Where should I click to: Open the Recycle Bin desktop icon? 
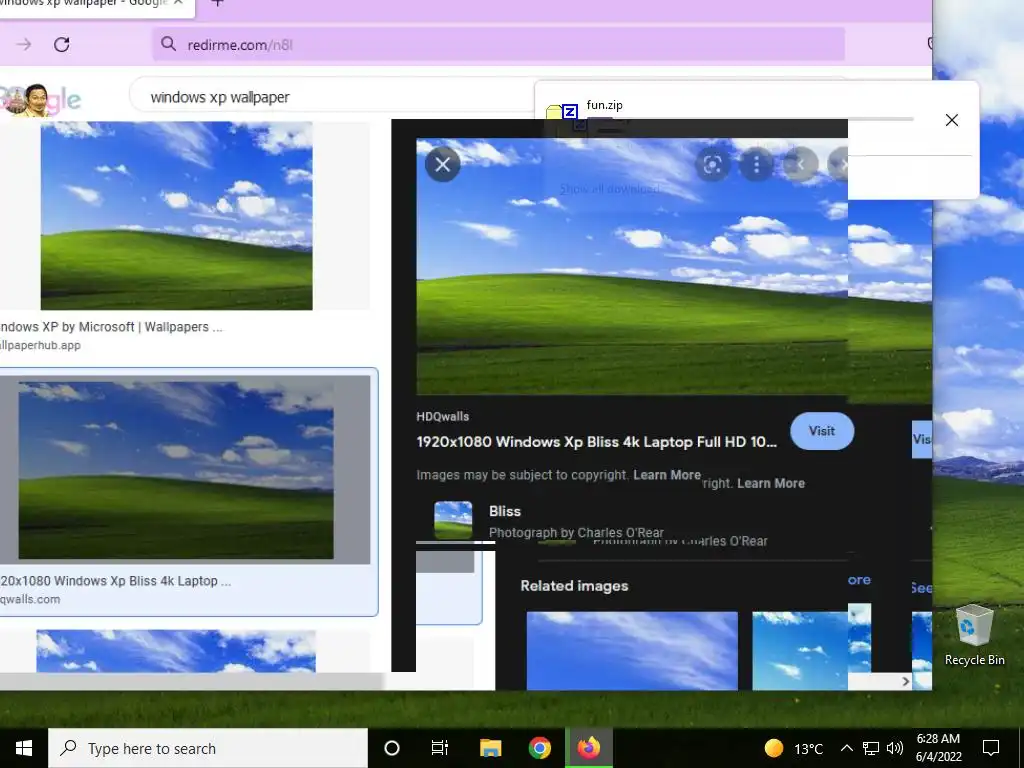tap(974, 635)
